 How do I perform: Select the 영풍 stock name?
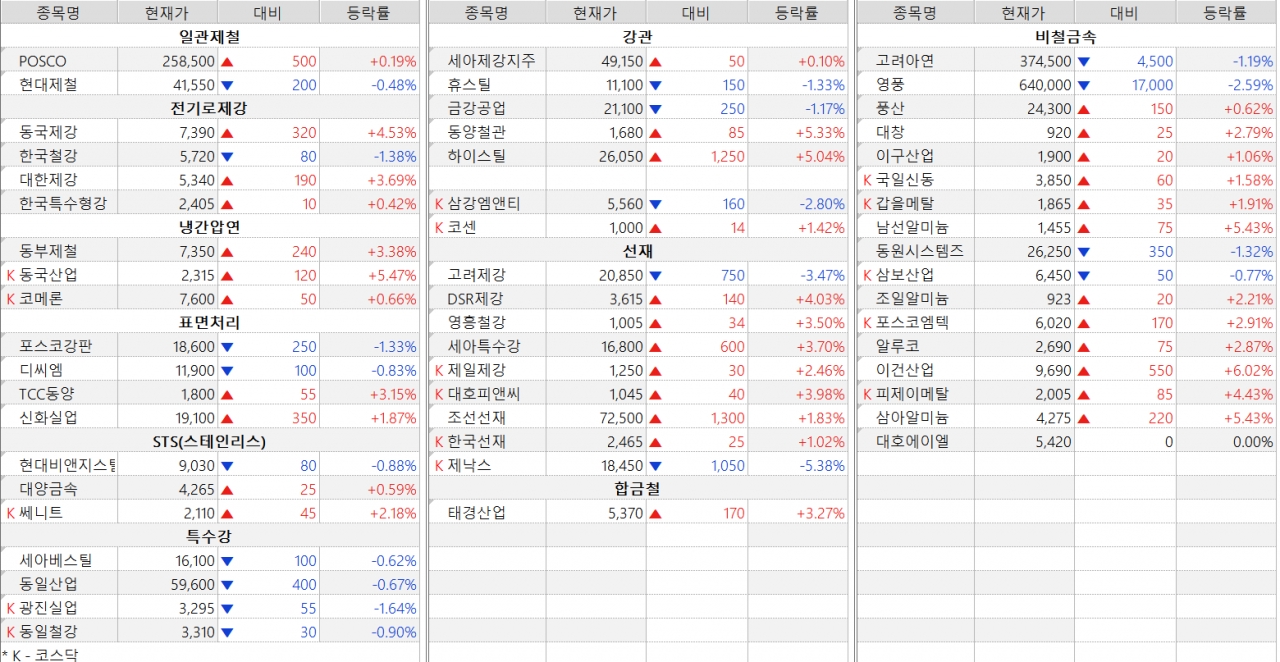pyautogui.click(x=890, y=85)
